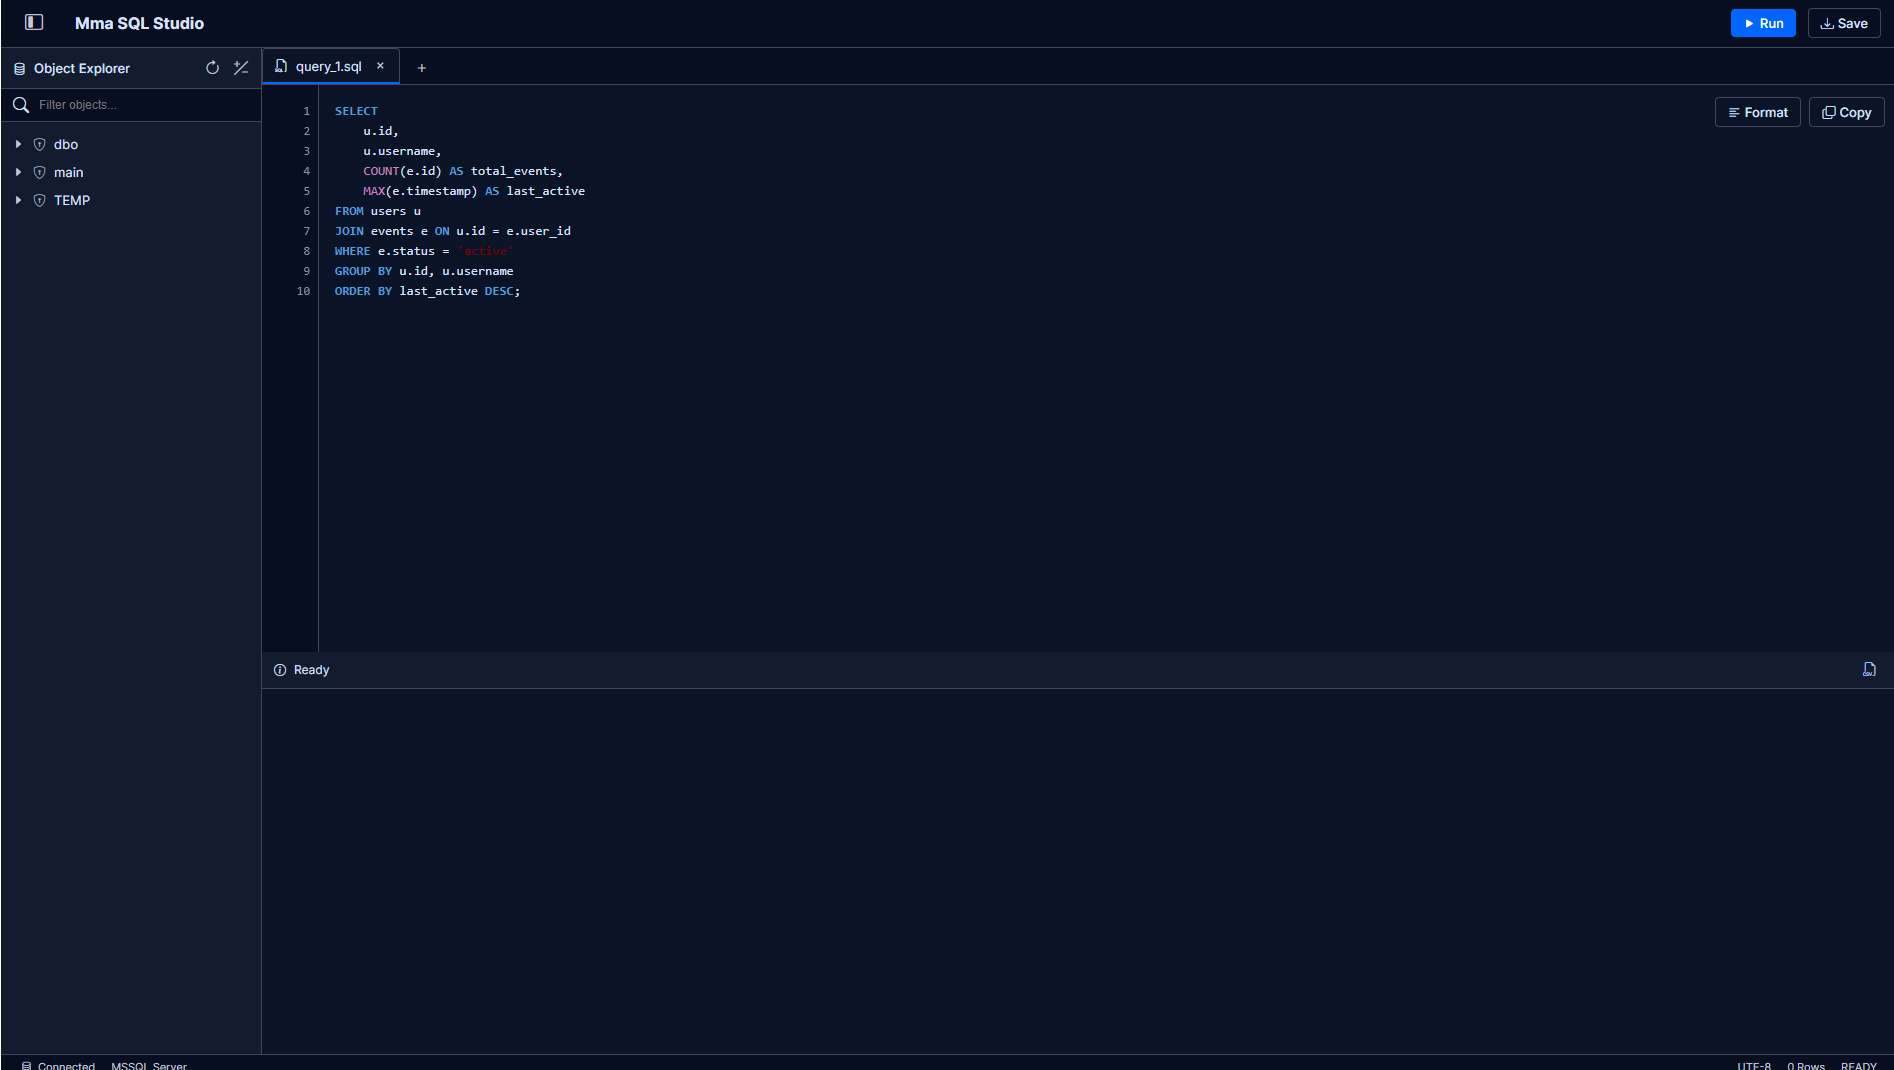Click the JOIN keyword on line 7
The image size is (1894, 1070).
(x=349, y=231)
